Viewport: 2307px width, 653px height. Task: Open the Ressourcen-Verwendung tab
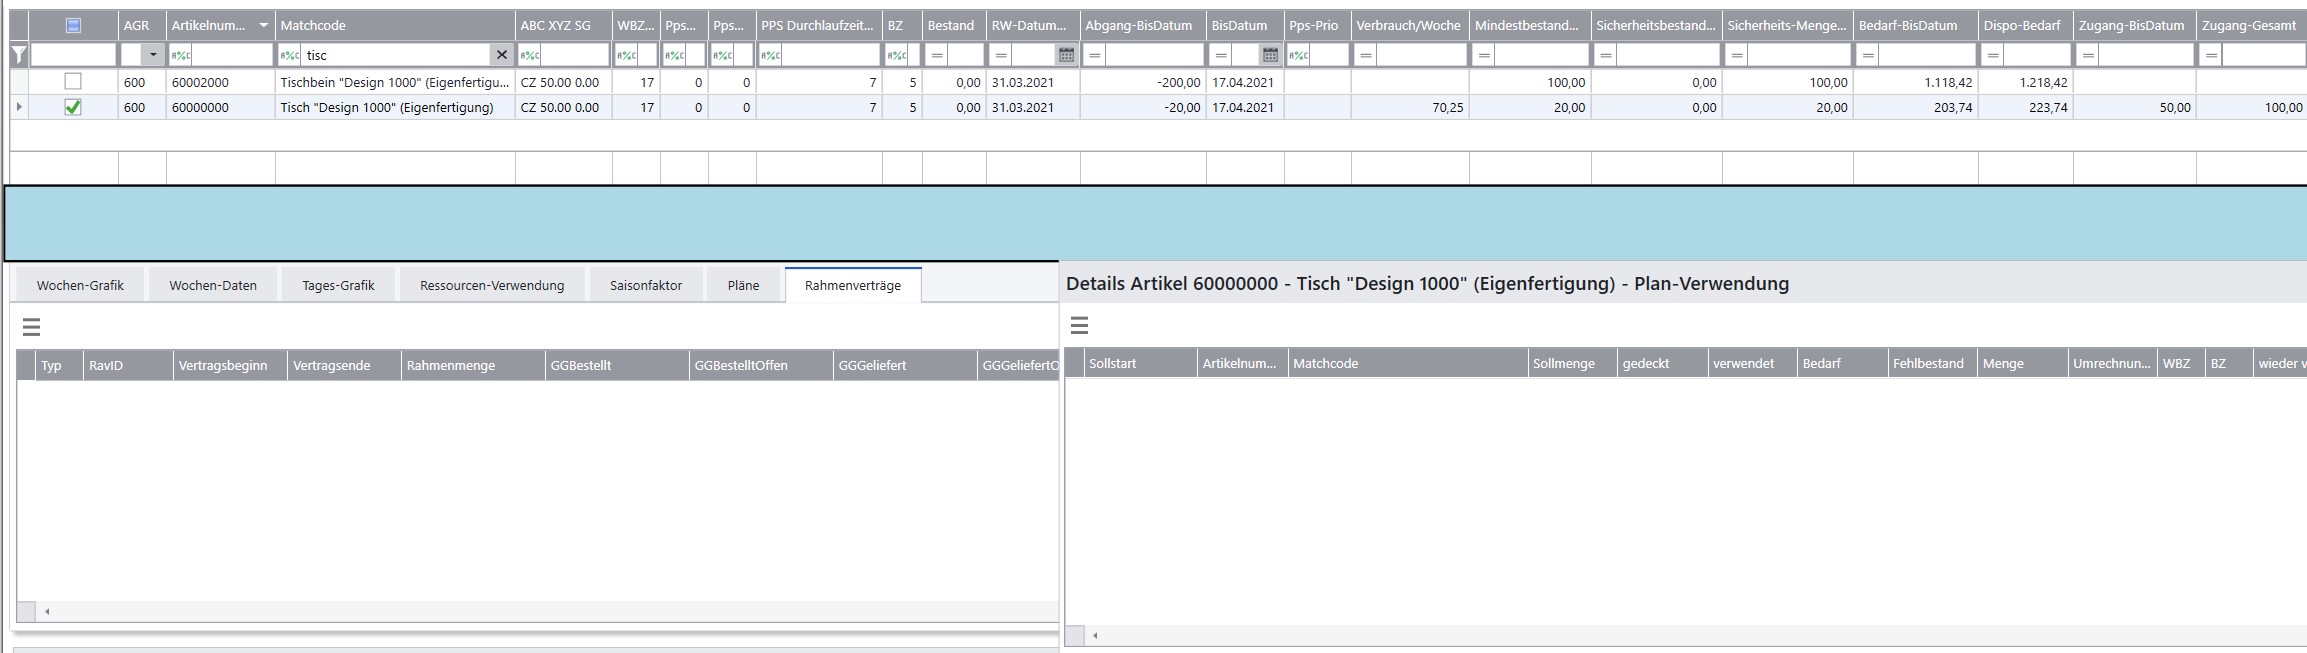coord(492,285)
